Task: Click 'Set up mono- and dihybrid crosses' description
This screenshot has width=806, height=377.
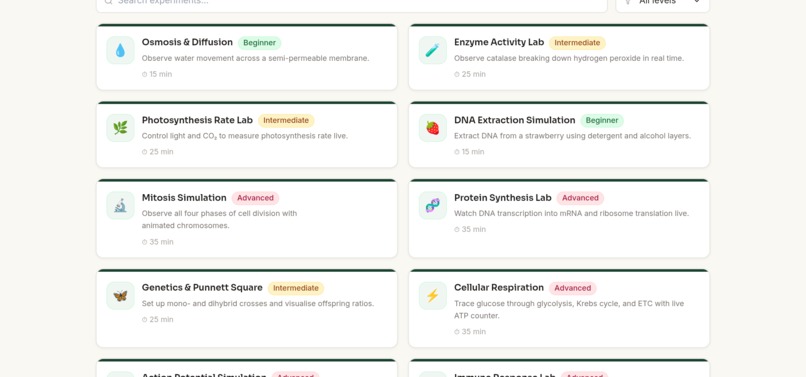Action: pos(258,303)
